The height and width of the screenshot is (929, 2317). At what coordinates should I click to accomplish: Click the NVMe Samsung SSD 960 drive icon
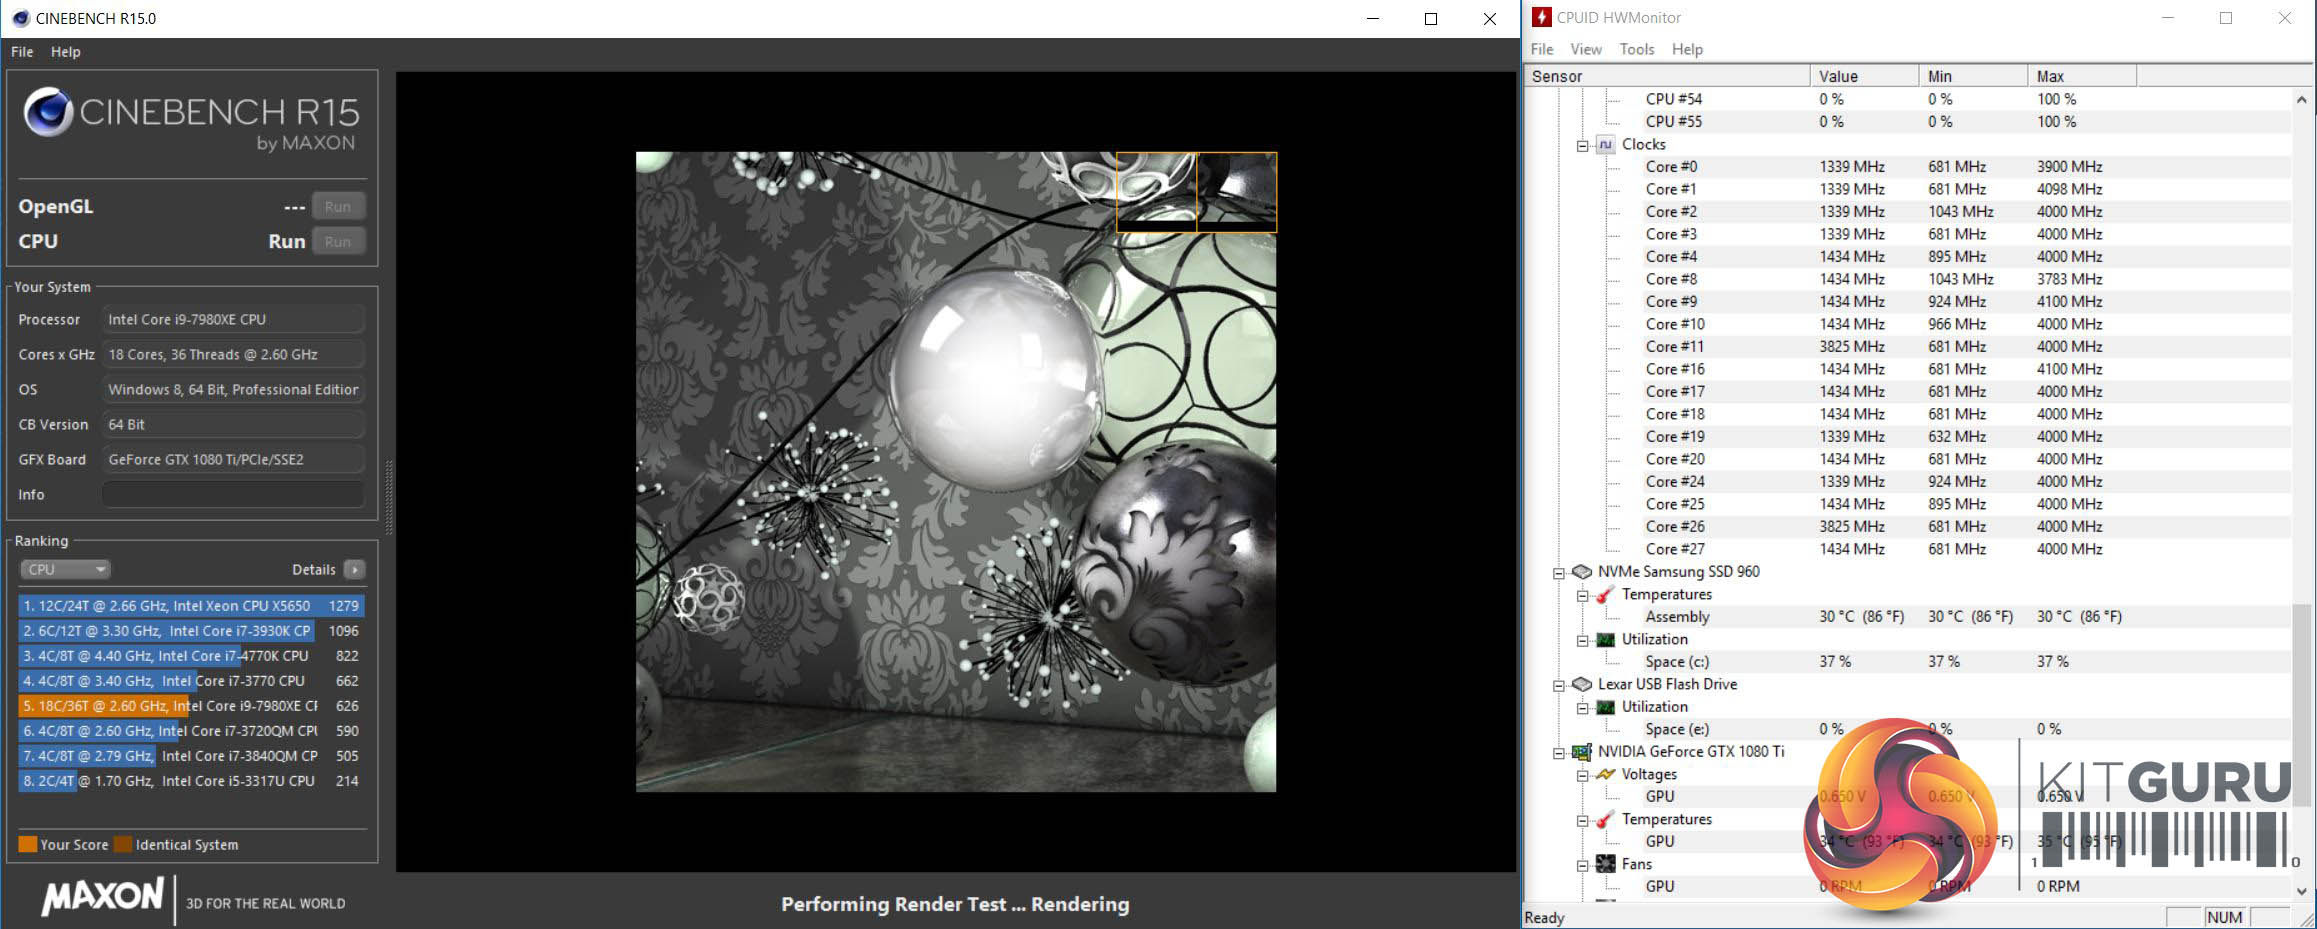1581,572
